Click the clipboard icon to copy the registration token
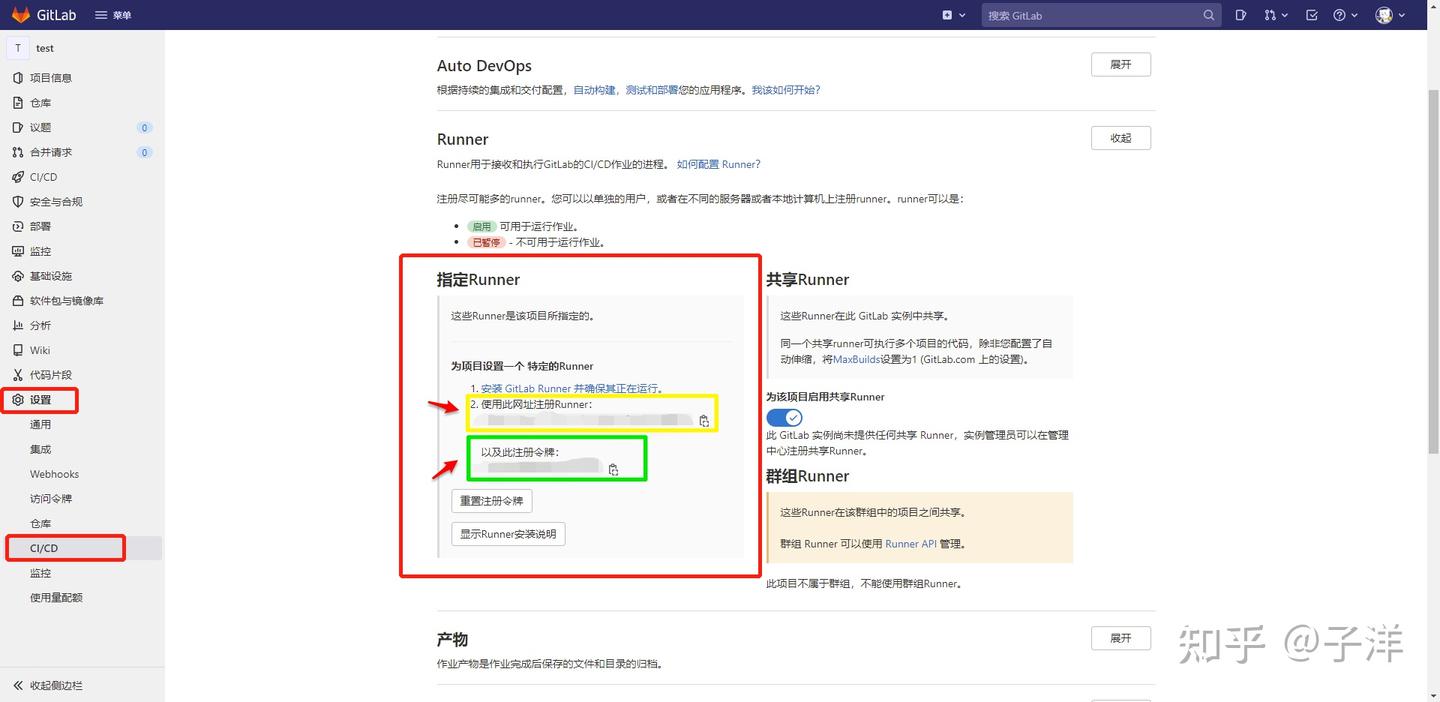The image size is (1440, 702). [613, 470]
